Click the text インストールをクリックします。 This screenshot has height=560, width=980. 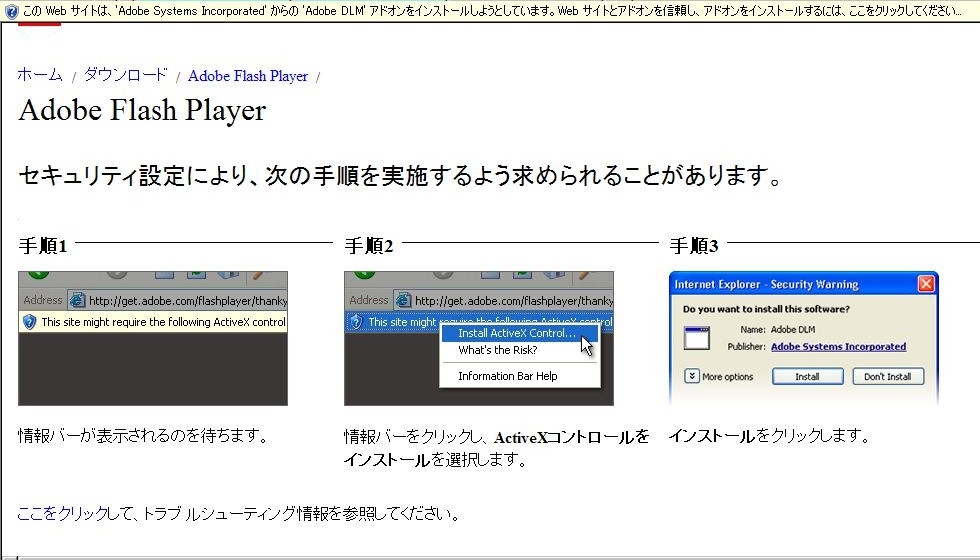pyautogui.click(x=769, y=436)
